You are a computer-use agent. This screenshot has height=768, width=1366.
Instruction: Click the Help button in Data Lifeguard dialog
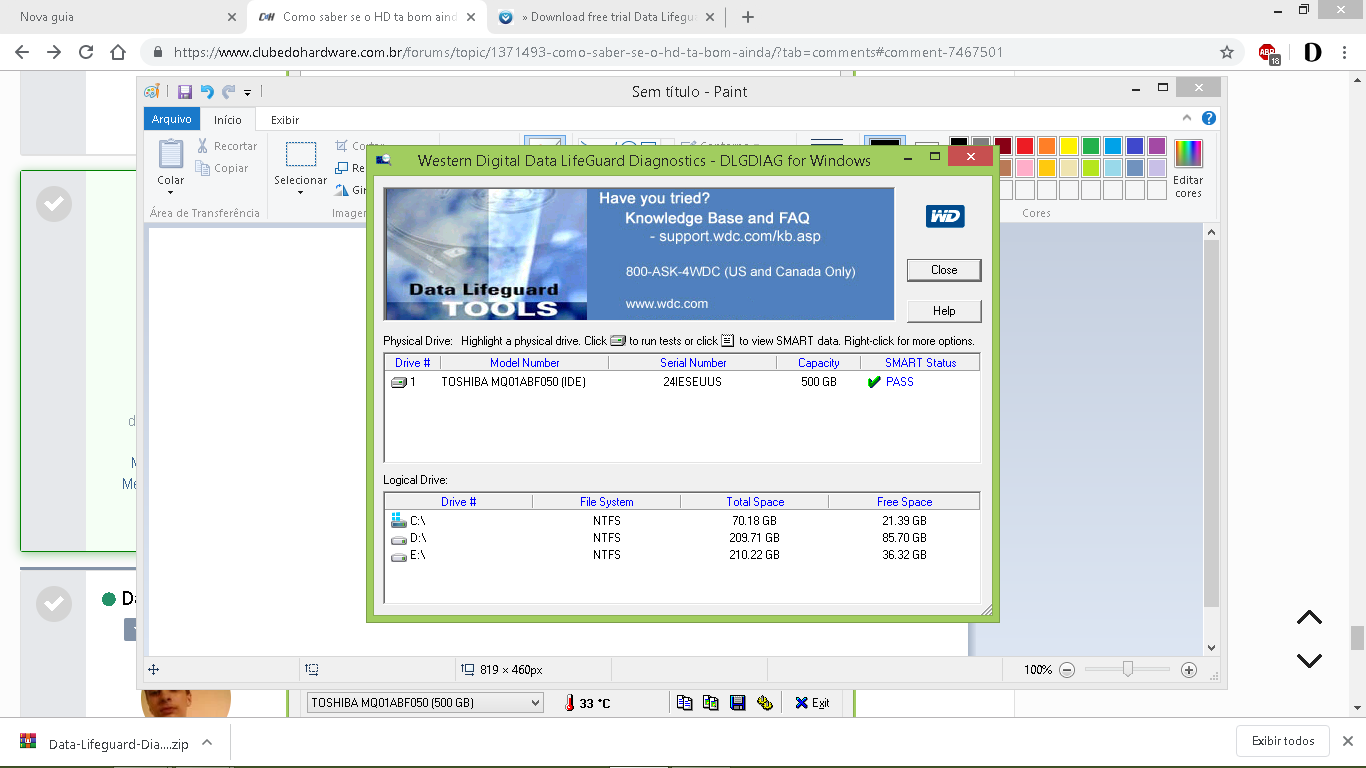[x=944, y=311]
